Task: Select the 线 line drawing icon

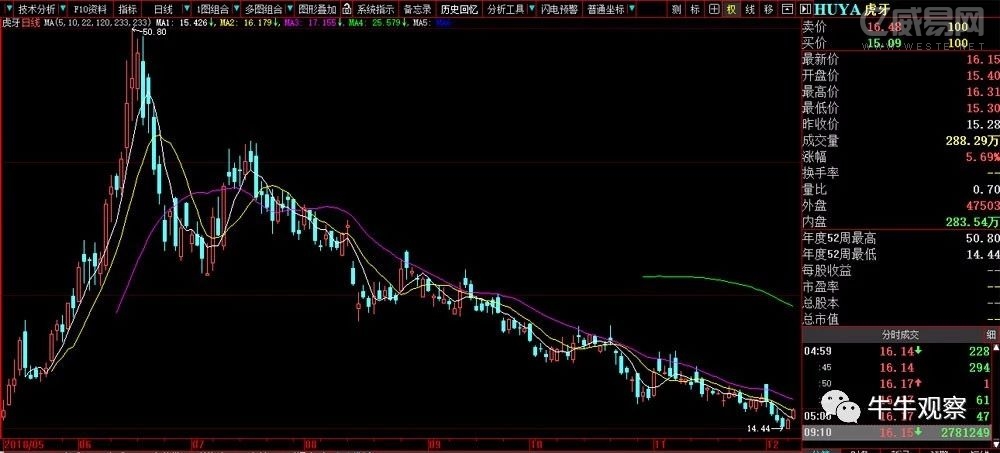Action: 749,9
